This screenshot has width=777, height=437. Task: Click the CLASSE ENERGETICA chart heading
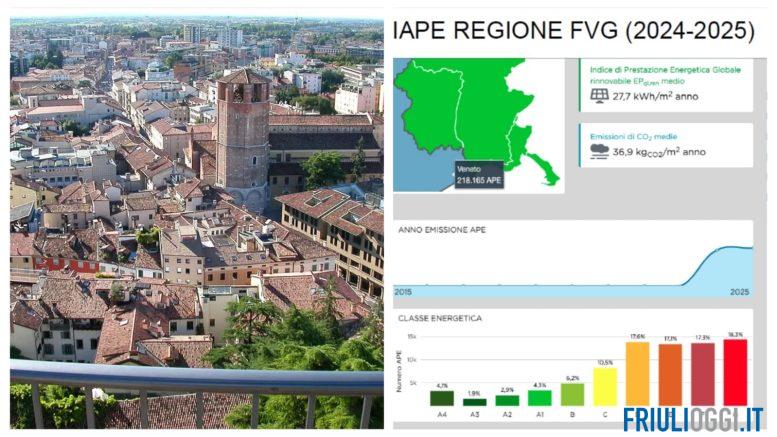click(x=440, y=318)
